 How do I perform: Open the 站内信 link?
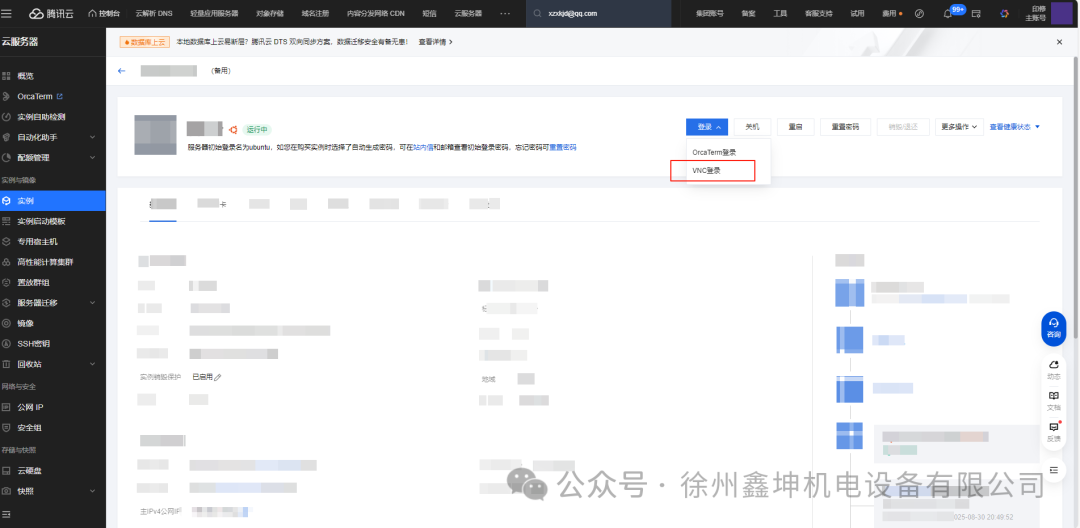point(423,147)
